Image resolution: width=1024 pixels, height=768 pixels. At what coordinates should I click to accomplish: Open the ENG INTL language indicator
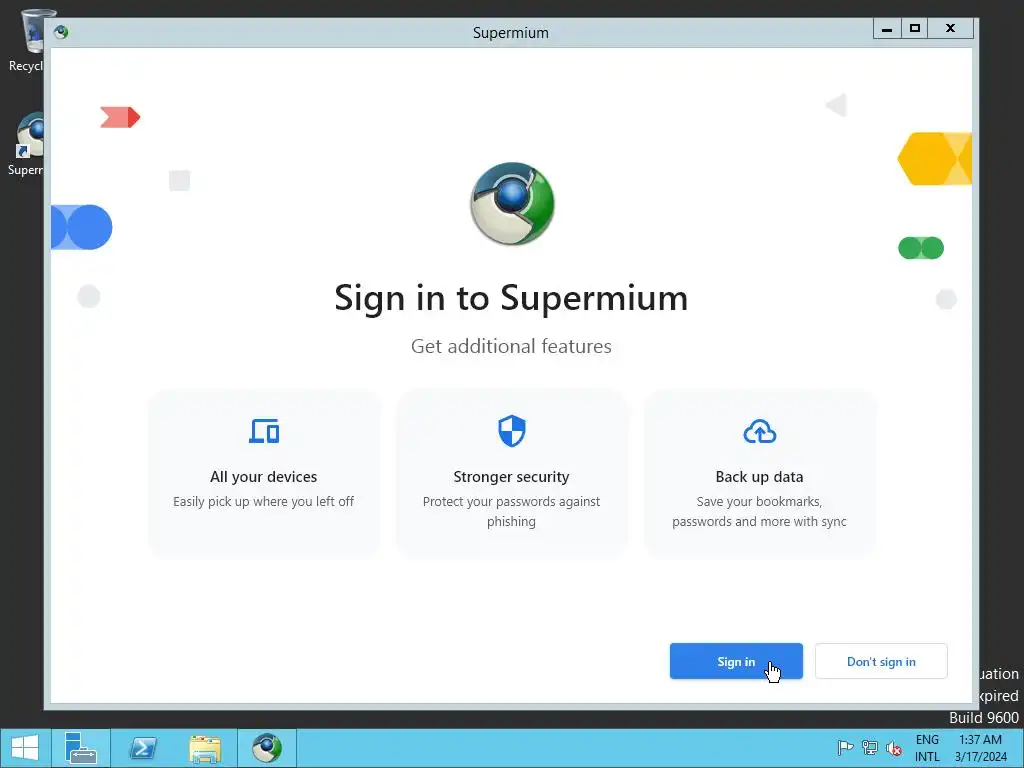tap(927, 748)
